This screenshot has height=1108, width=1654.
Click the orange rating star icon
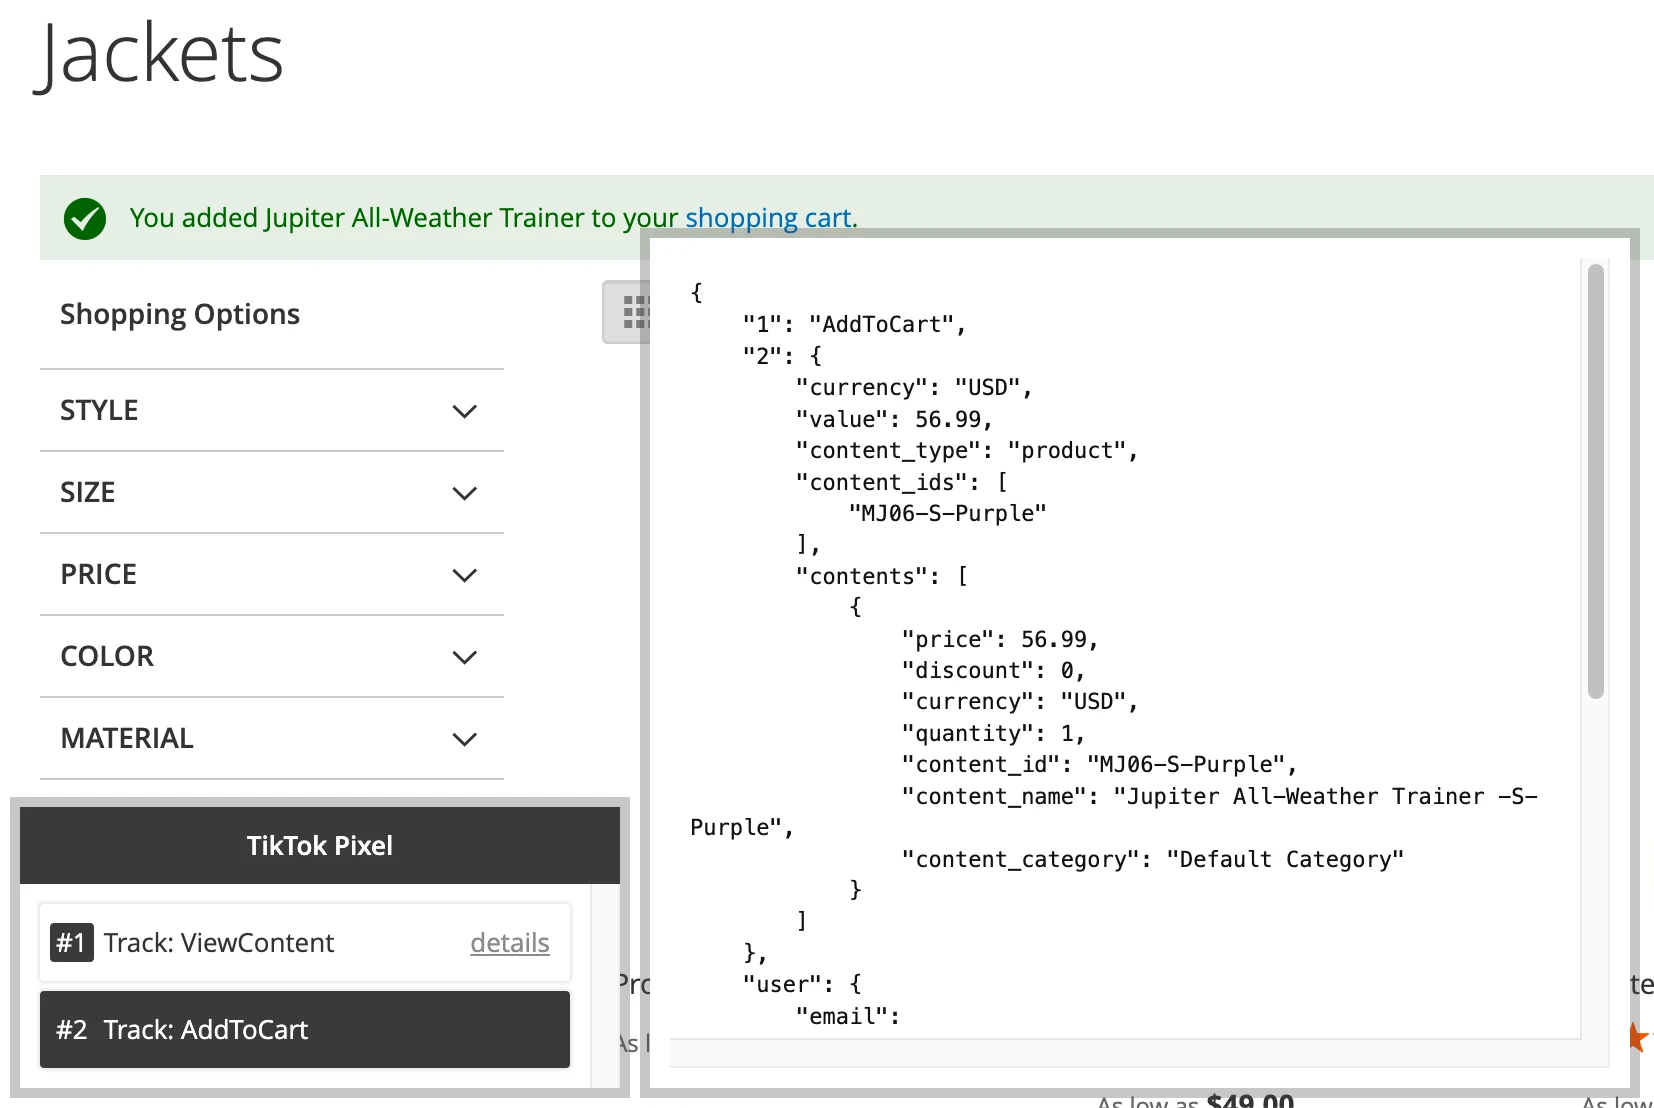[1639, 1037]
